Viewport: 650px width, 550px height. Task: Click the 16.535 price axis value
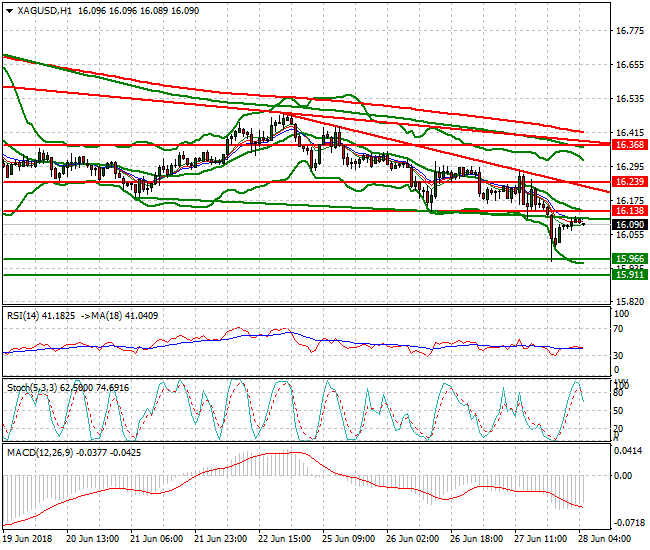coord(630,99)
